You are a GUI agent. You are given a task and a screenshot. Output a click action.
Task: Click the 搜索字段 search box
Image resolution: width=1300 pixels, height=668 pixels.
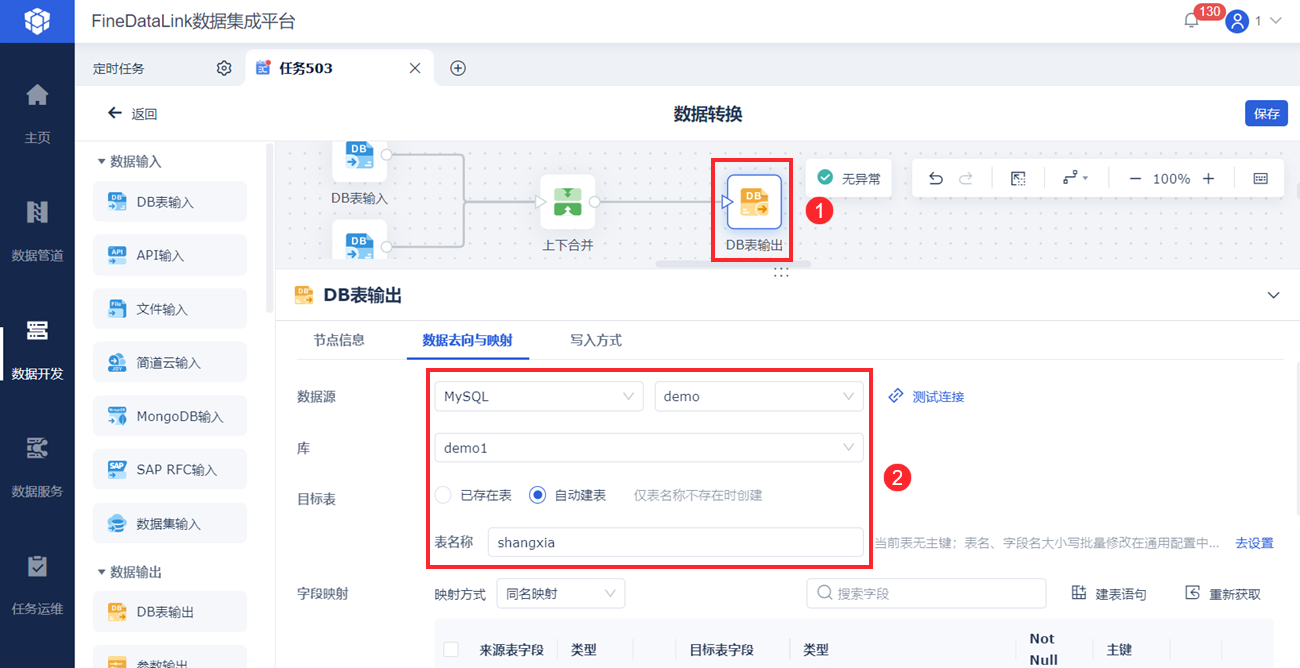pos(926,593)
